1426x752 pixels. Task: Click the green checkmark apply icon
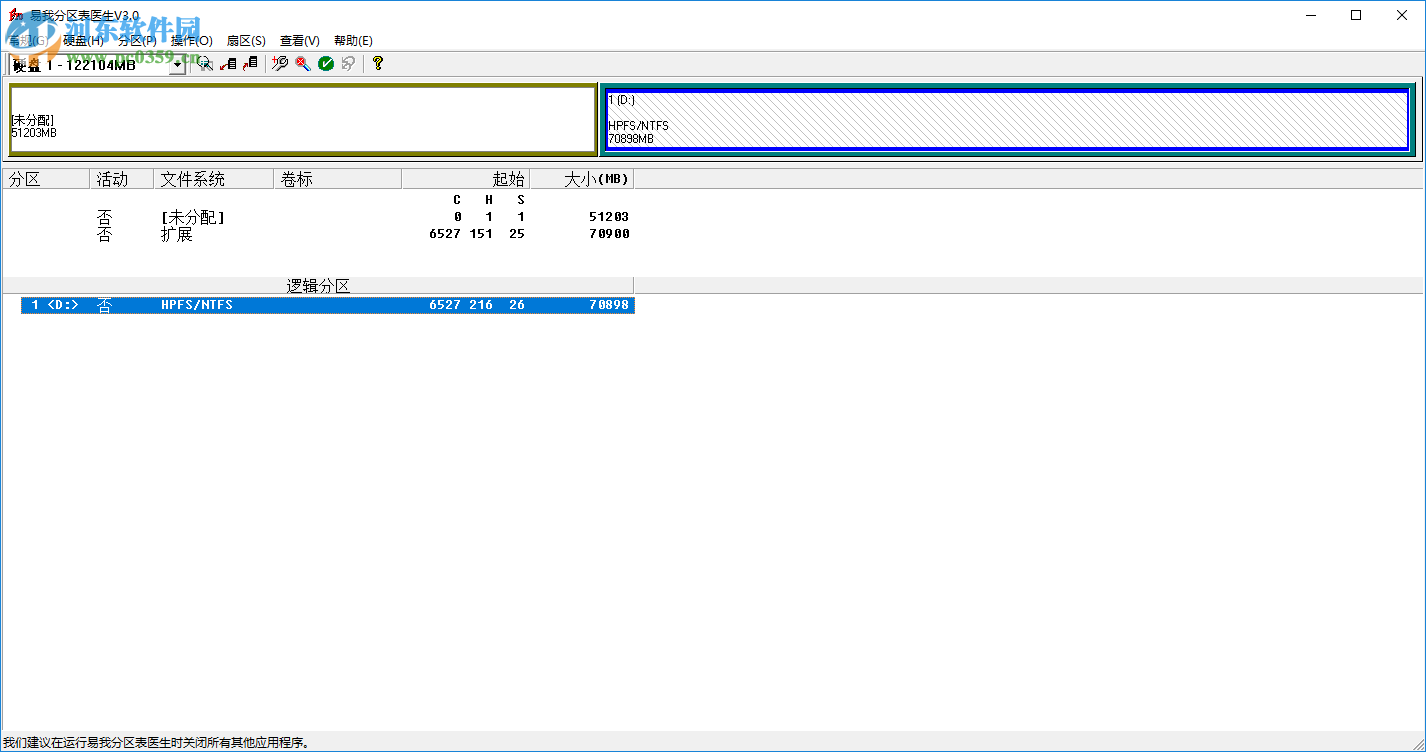tap(326, 63)
